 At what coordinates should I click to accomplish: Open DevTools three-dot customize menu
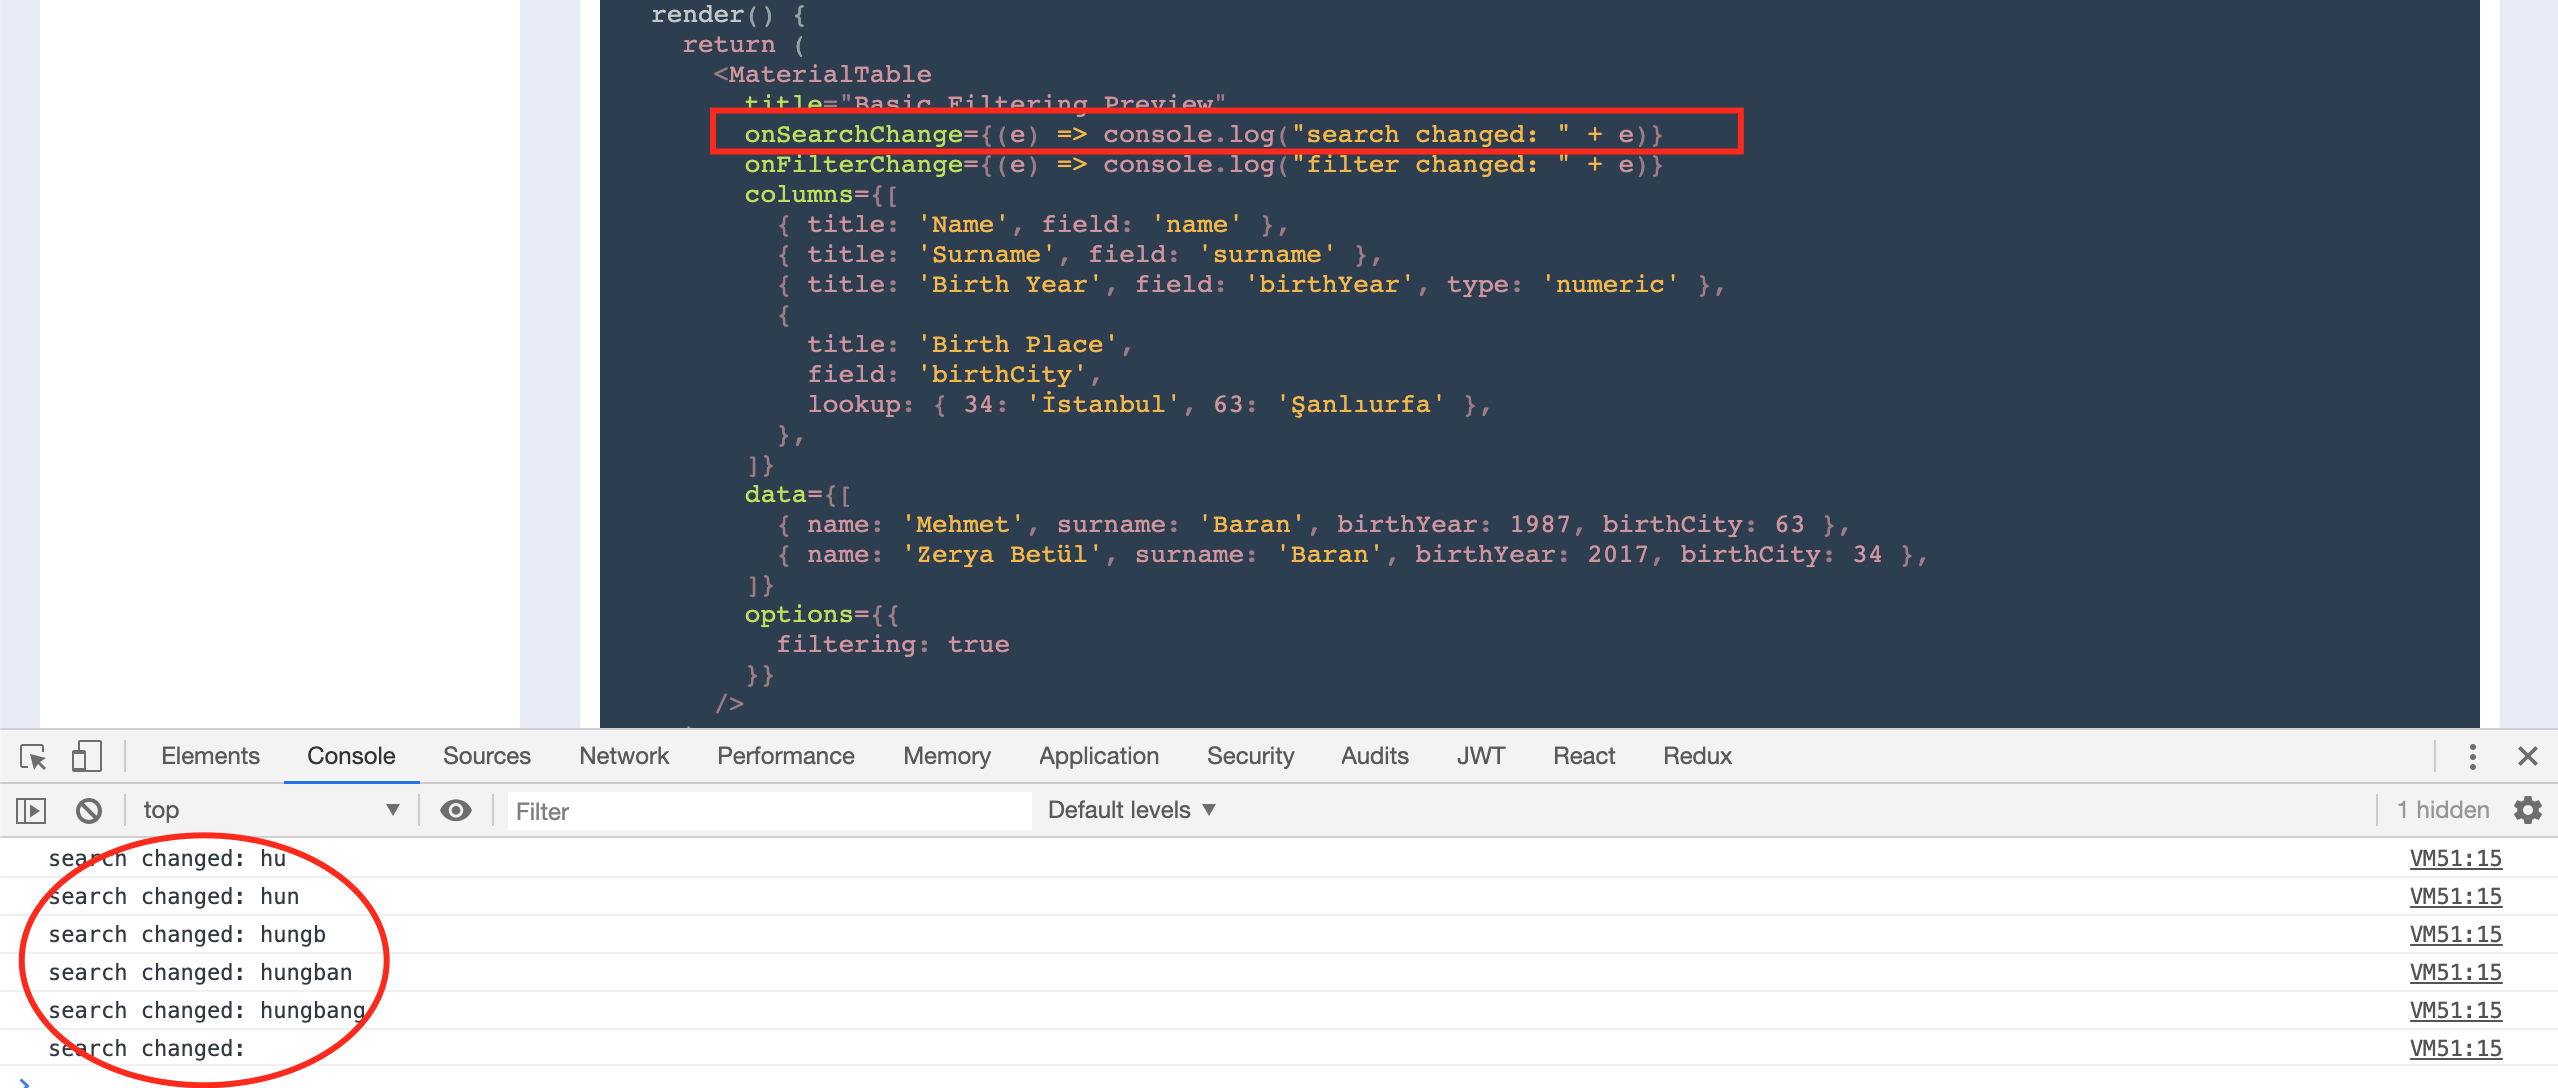pos(2472,757)
